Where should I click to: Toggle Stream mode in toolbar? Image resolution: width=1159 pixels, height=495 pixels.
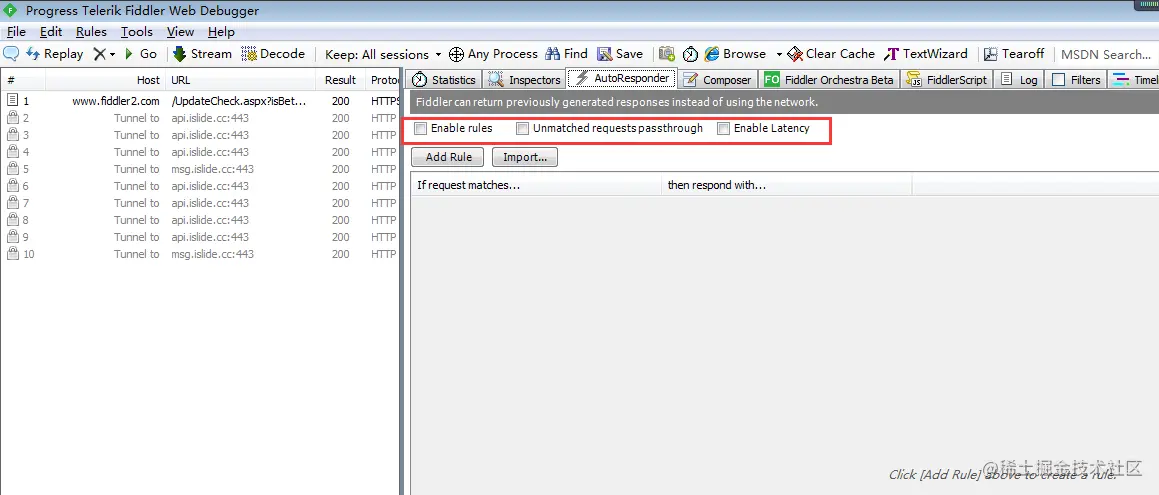pos(203,54)
